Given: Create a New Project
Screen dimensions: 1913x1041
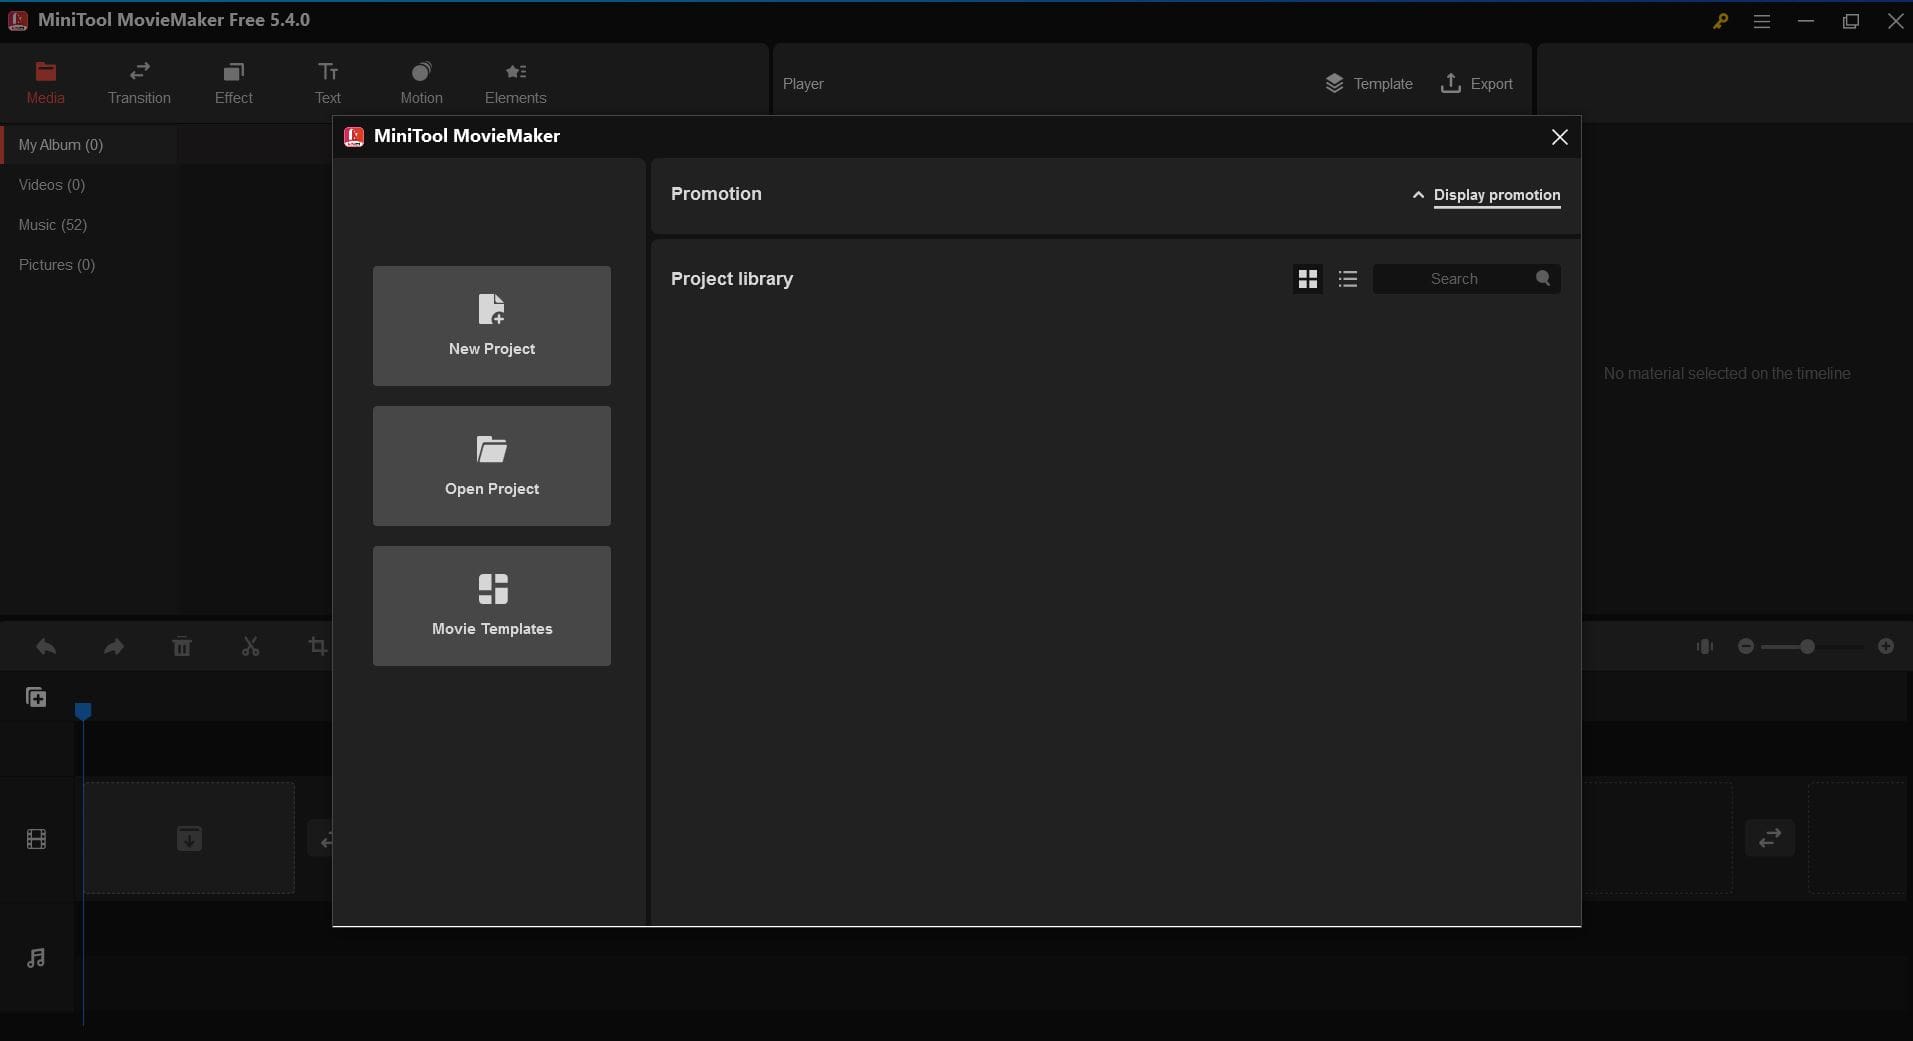Looking at the screenshot, I should click(x=492, y=326).
